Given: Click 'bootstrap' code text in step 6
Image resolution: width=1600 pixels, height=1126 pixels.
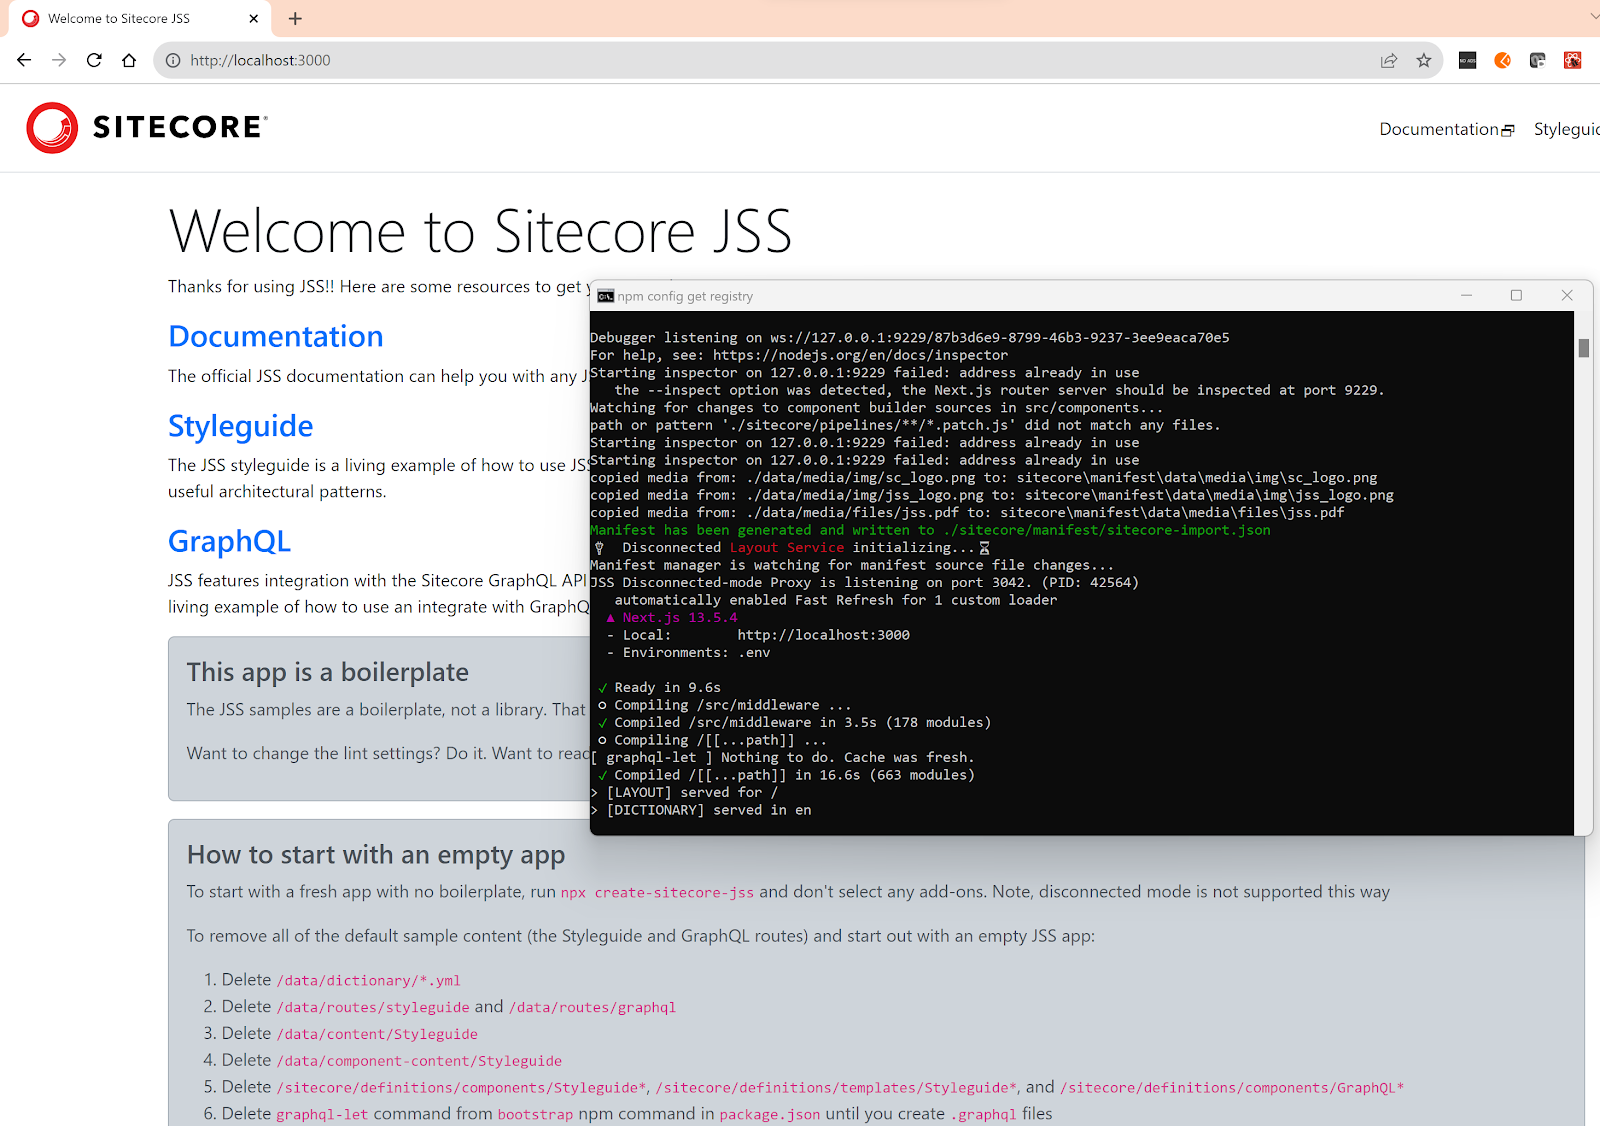Looking at the screenshot, I should [536, 1115].
